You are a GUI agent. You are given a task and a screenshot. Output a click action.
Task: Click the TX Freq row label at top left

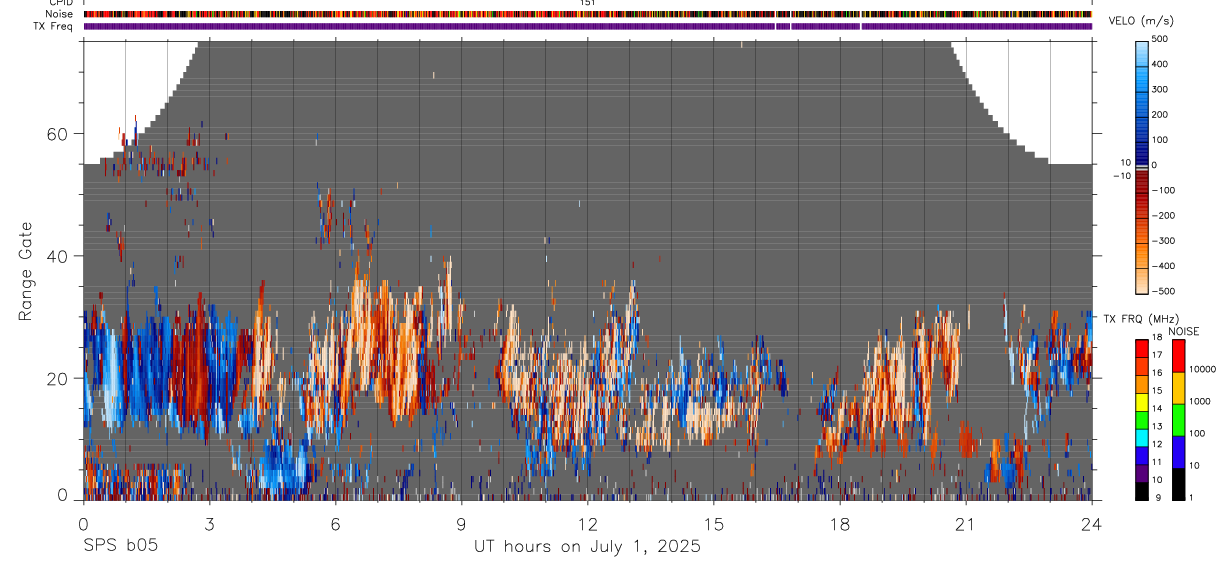coord(54,26)
